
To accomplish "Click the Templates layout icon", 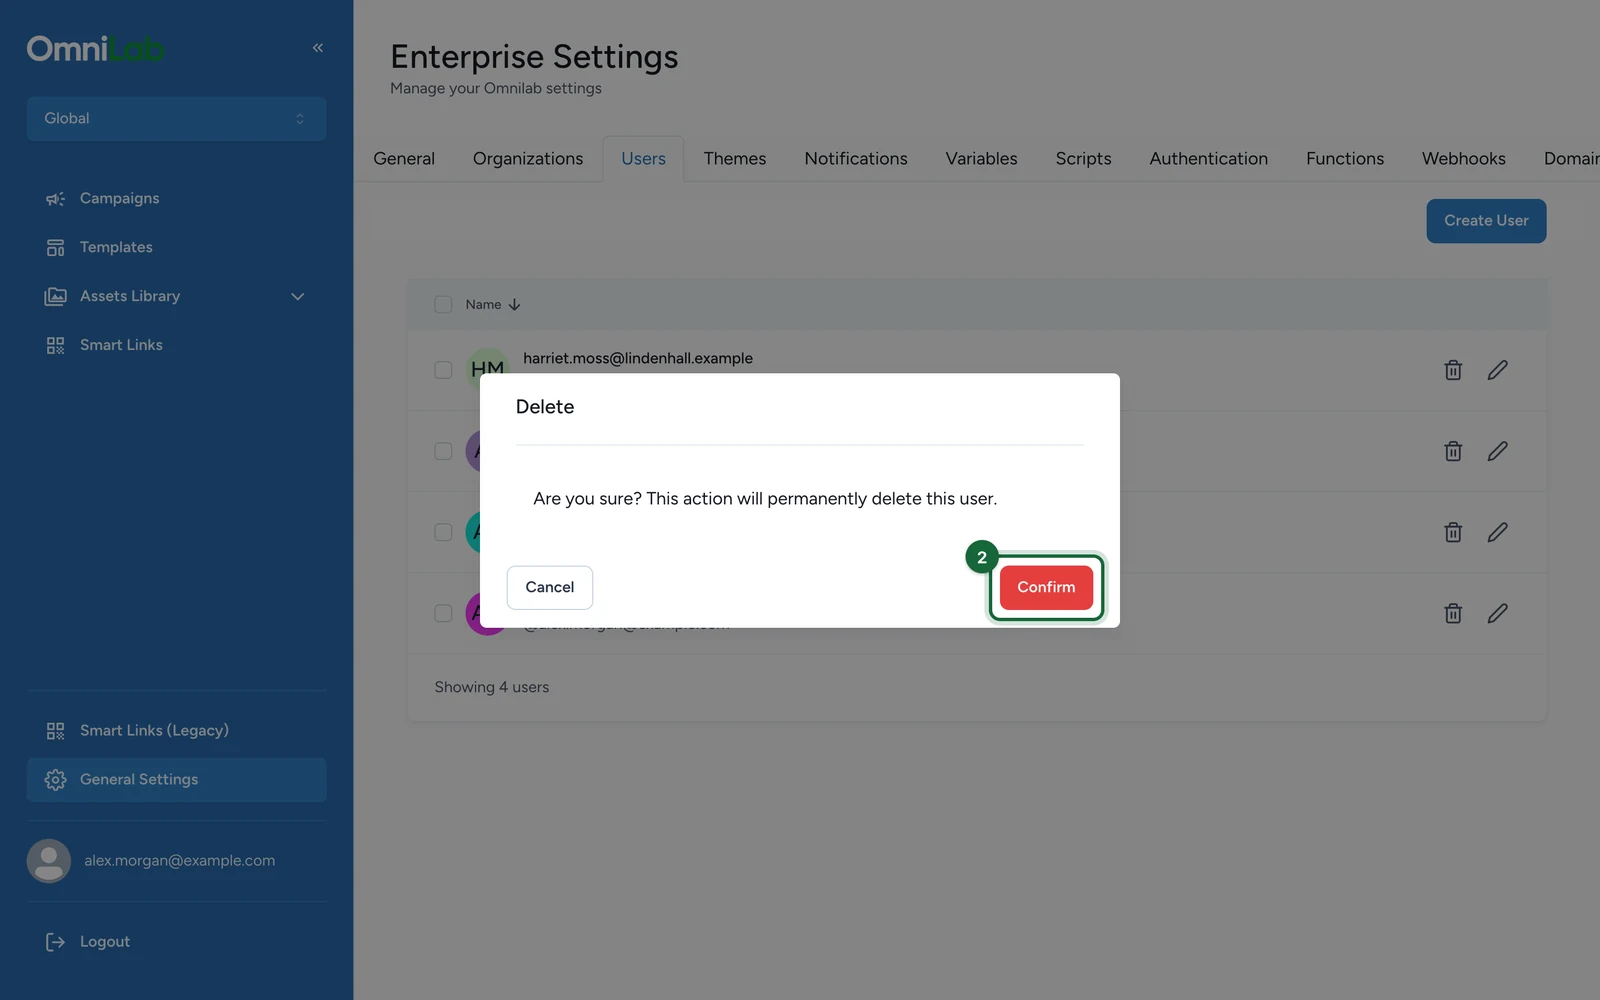I will [55, 248].
